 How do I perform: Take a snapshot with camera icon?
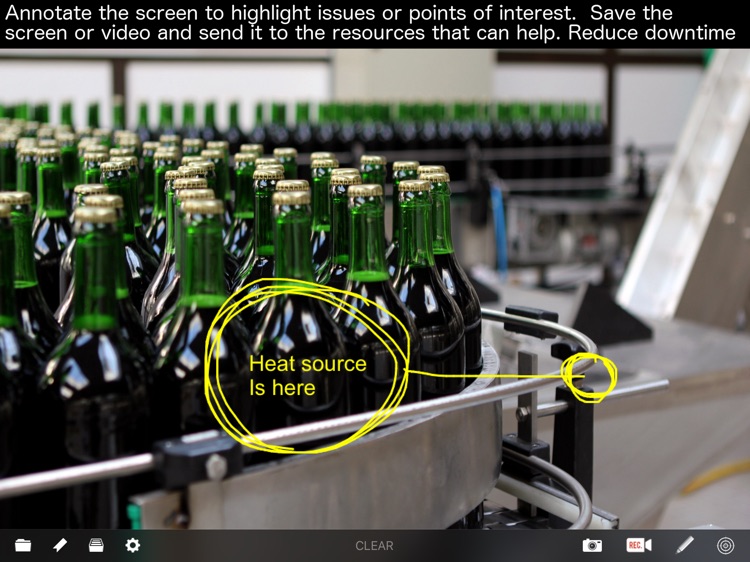592,545
